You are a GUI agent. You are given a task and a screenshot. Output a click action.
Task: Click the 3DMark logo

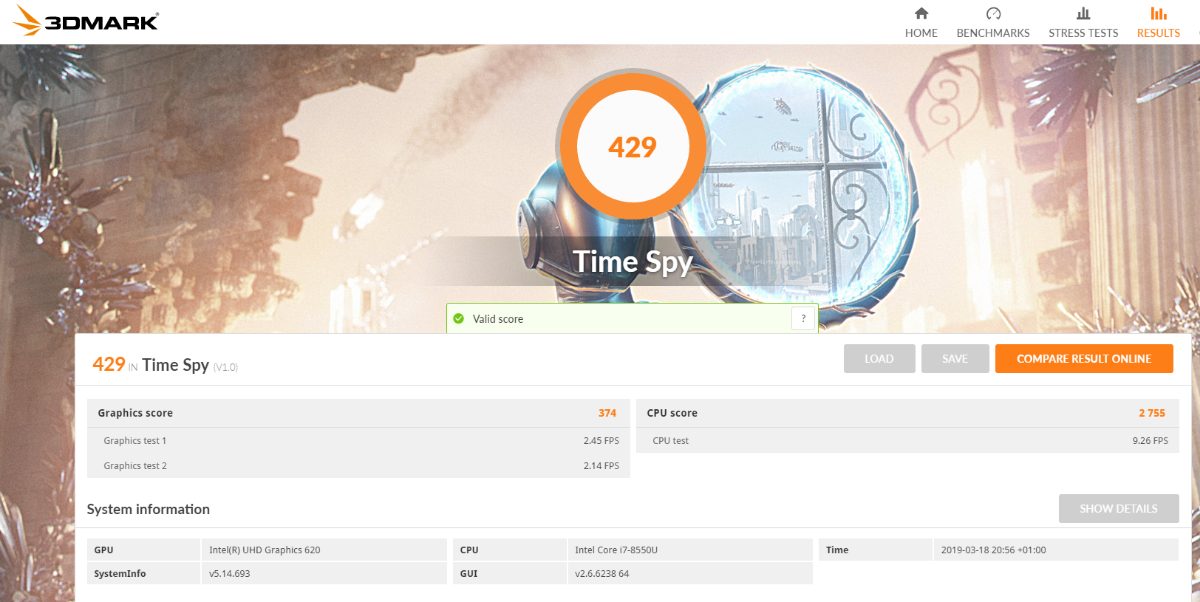coord(86,21)
